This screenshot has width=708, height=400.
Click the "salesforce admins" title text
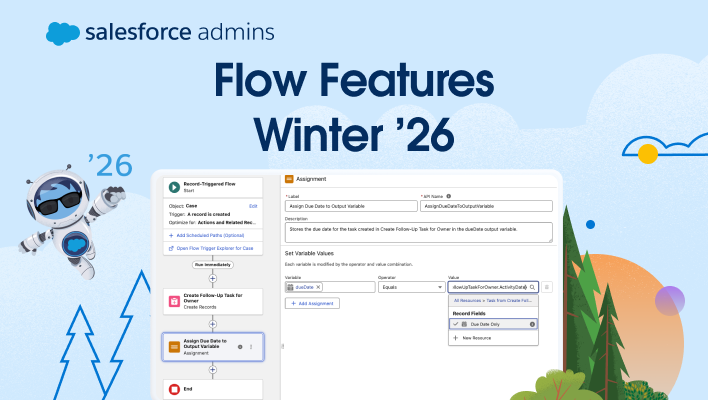click(180, 33)
